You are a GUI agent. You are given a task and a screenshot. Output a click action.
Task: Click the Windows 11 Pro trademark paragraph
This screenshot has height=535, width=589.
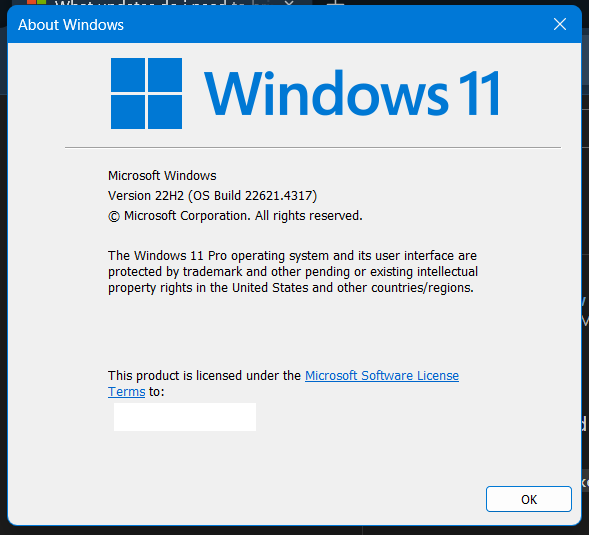point(293,271)
